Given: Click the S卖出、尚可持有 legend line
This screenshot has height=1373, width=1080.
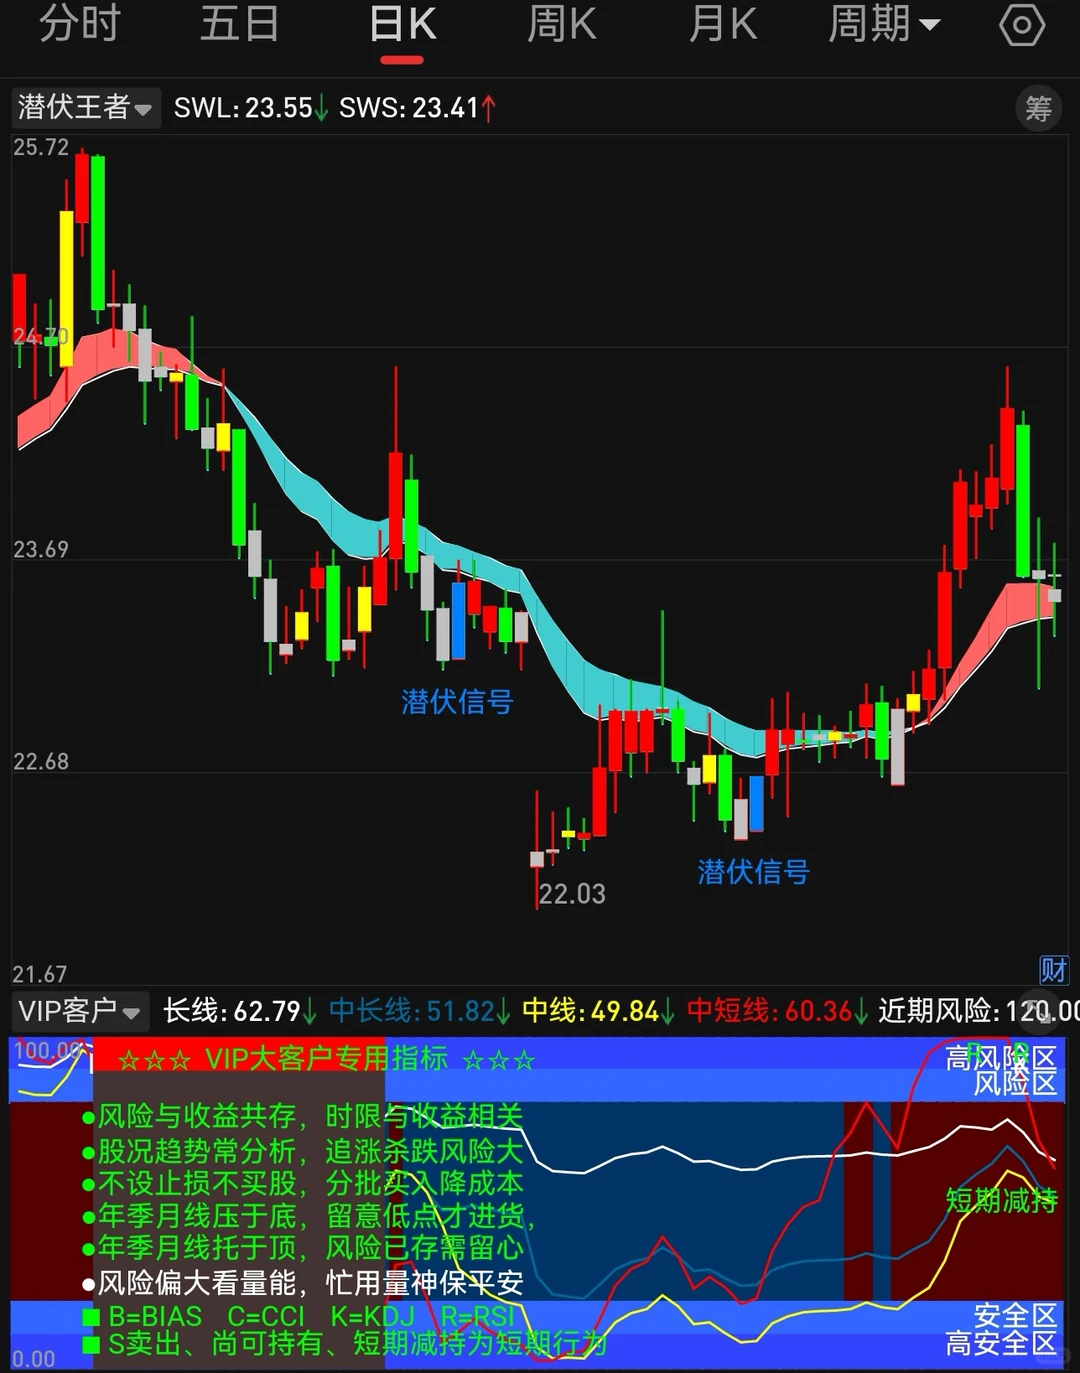Looking at the screenshot, I should point(345,1343).
